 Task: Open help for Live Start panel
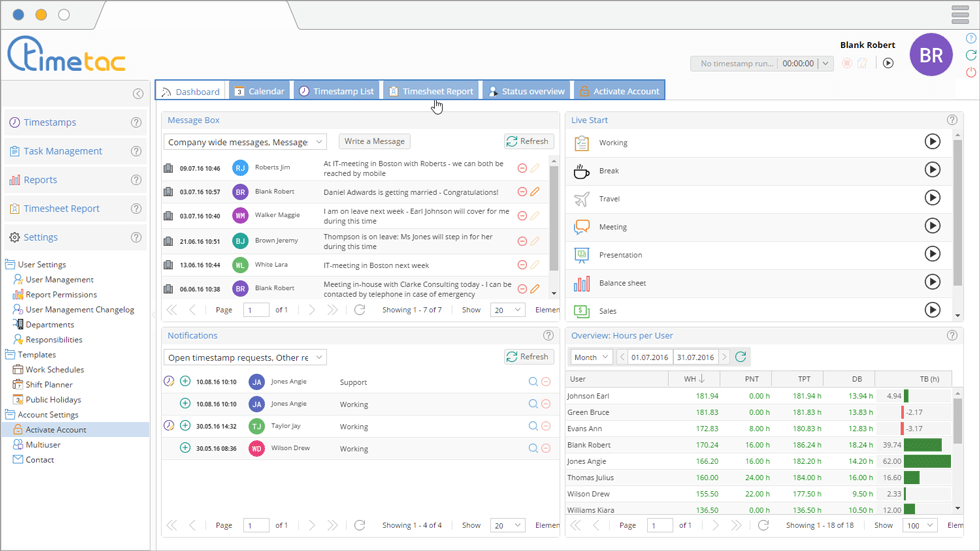pyautogui.click(x=952, y=120)
